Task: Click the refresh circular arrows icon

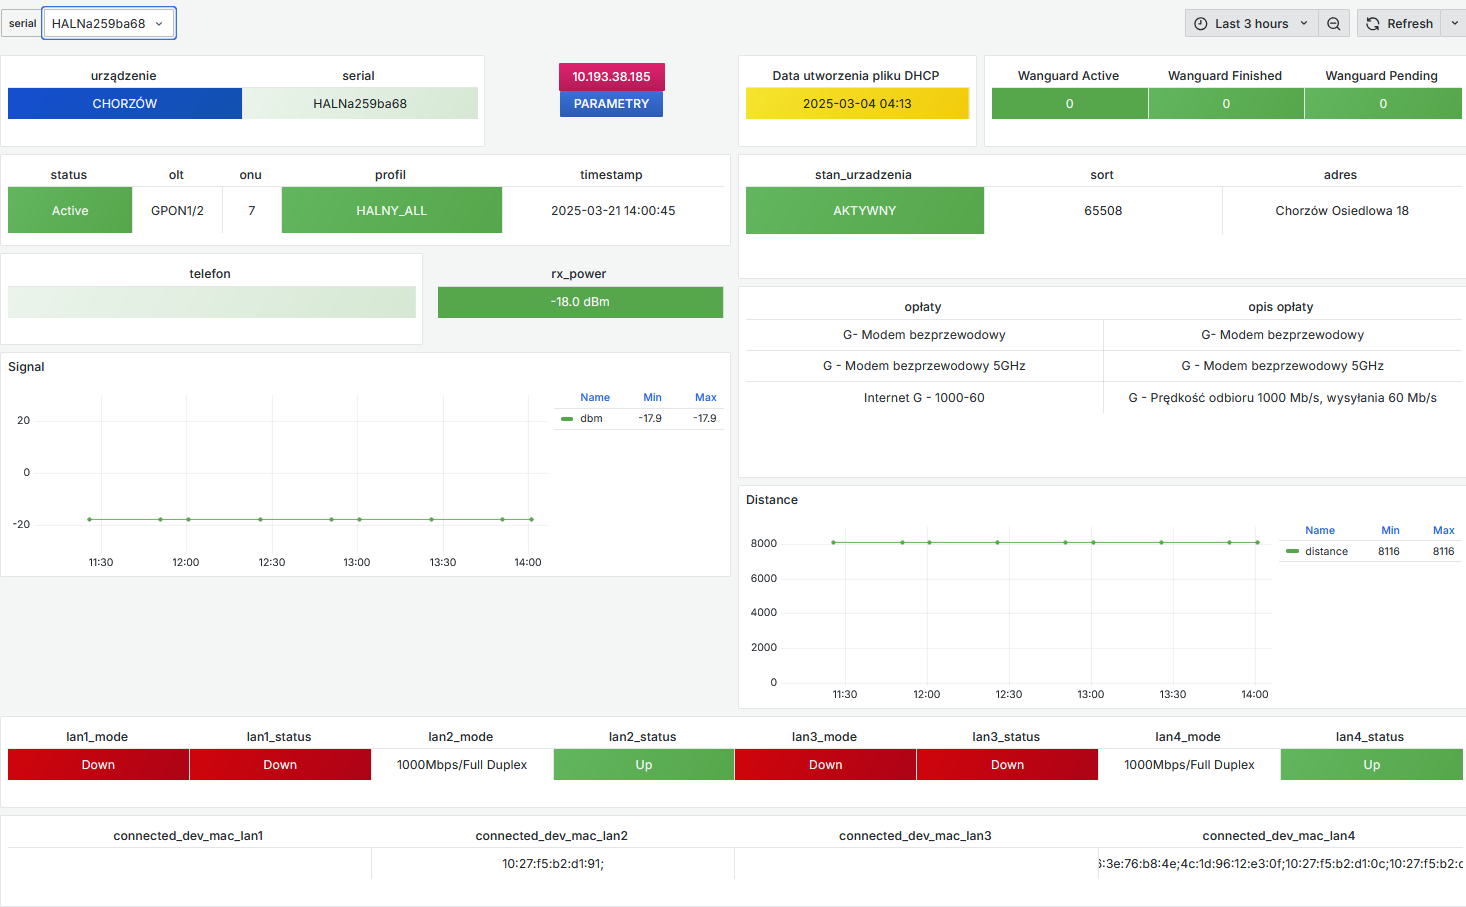Action: [x=1373, y=24]
